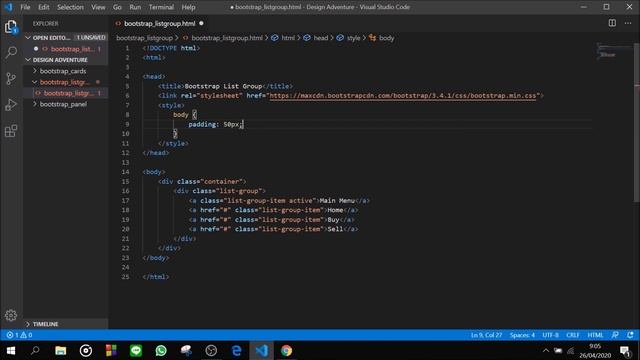Open the Search view in activity bar
Screen dimensions: 640x360
click(x=11, y=52)
